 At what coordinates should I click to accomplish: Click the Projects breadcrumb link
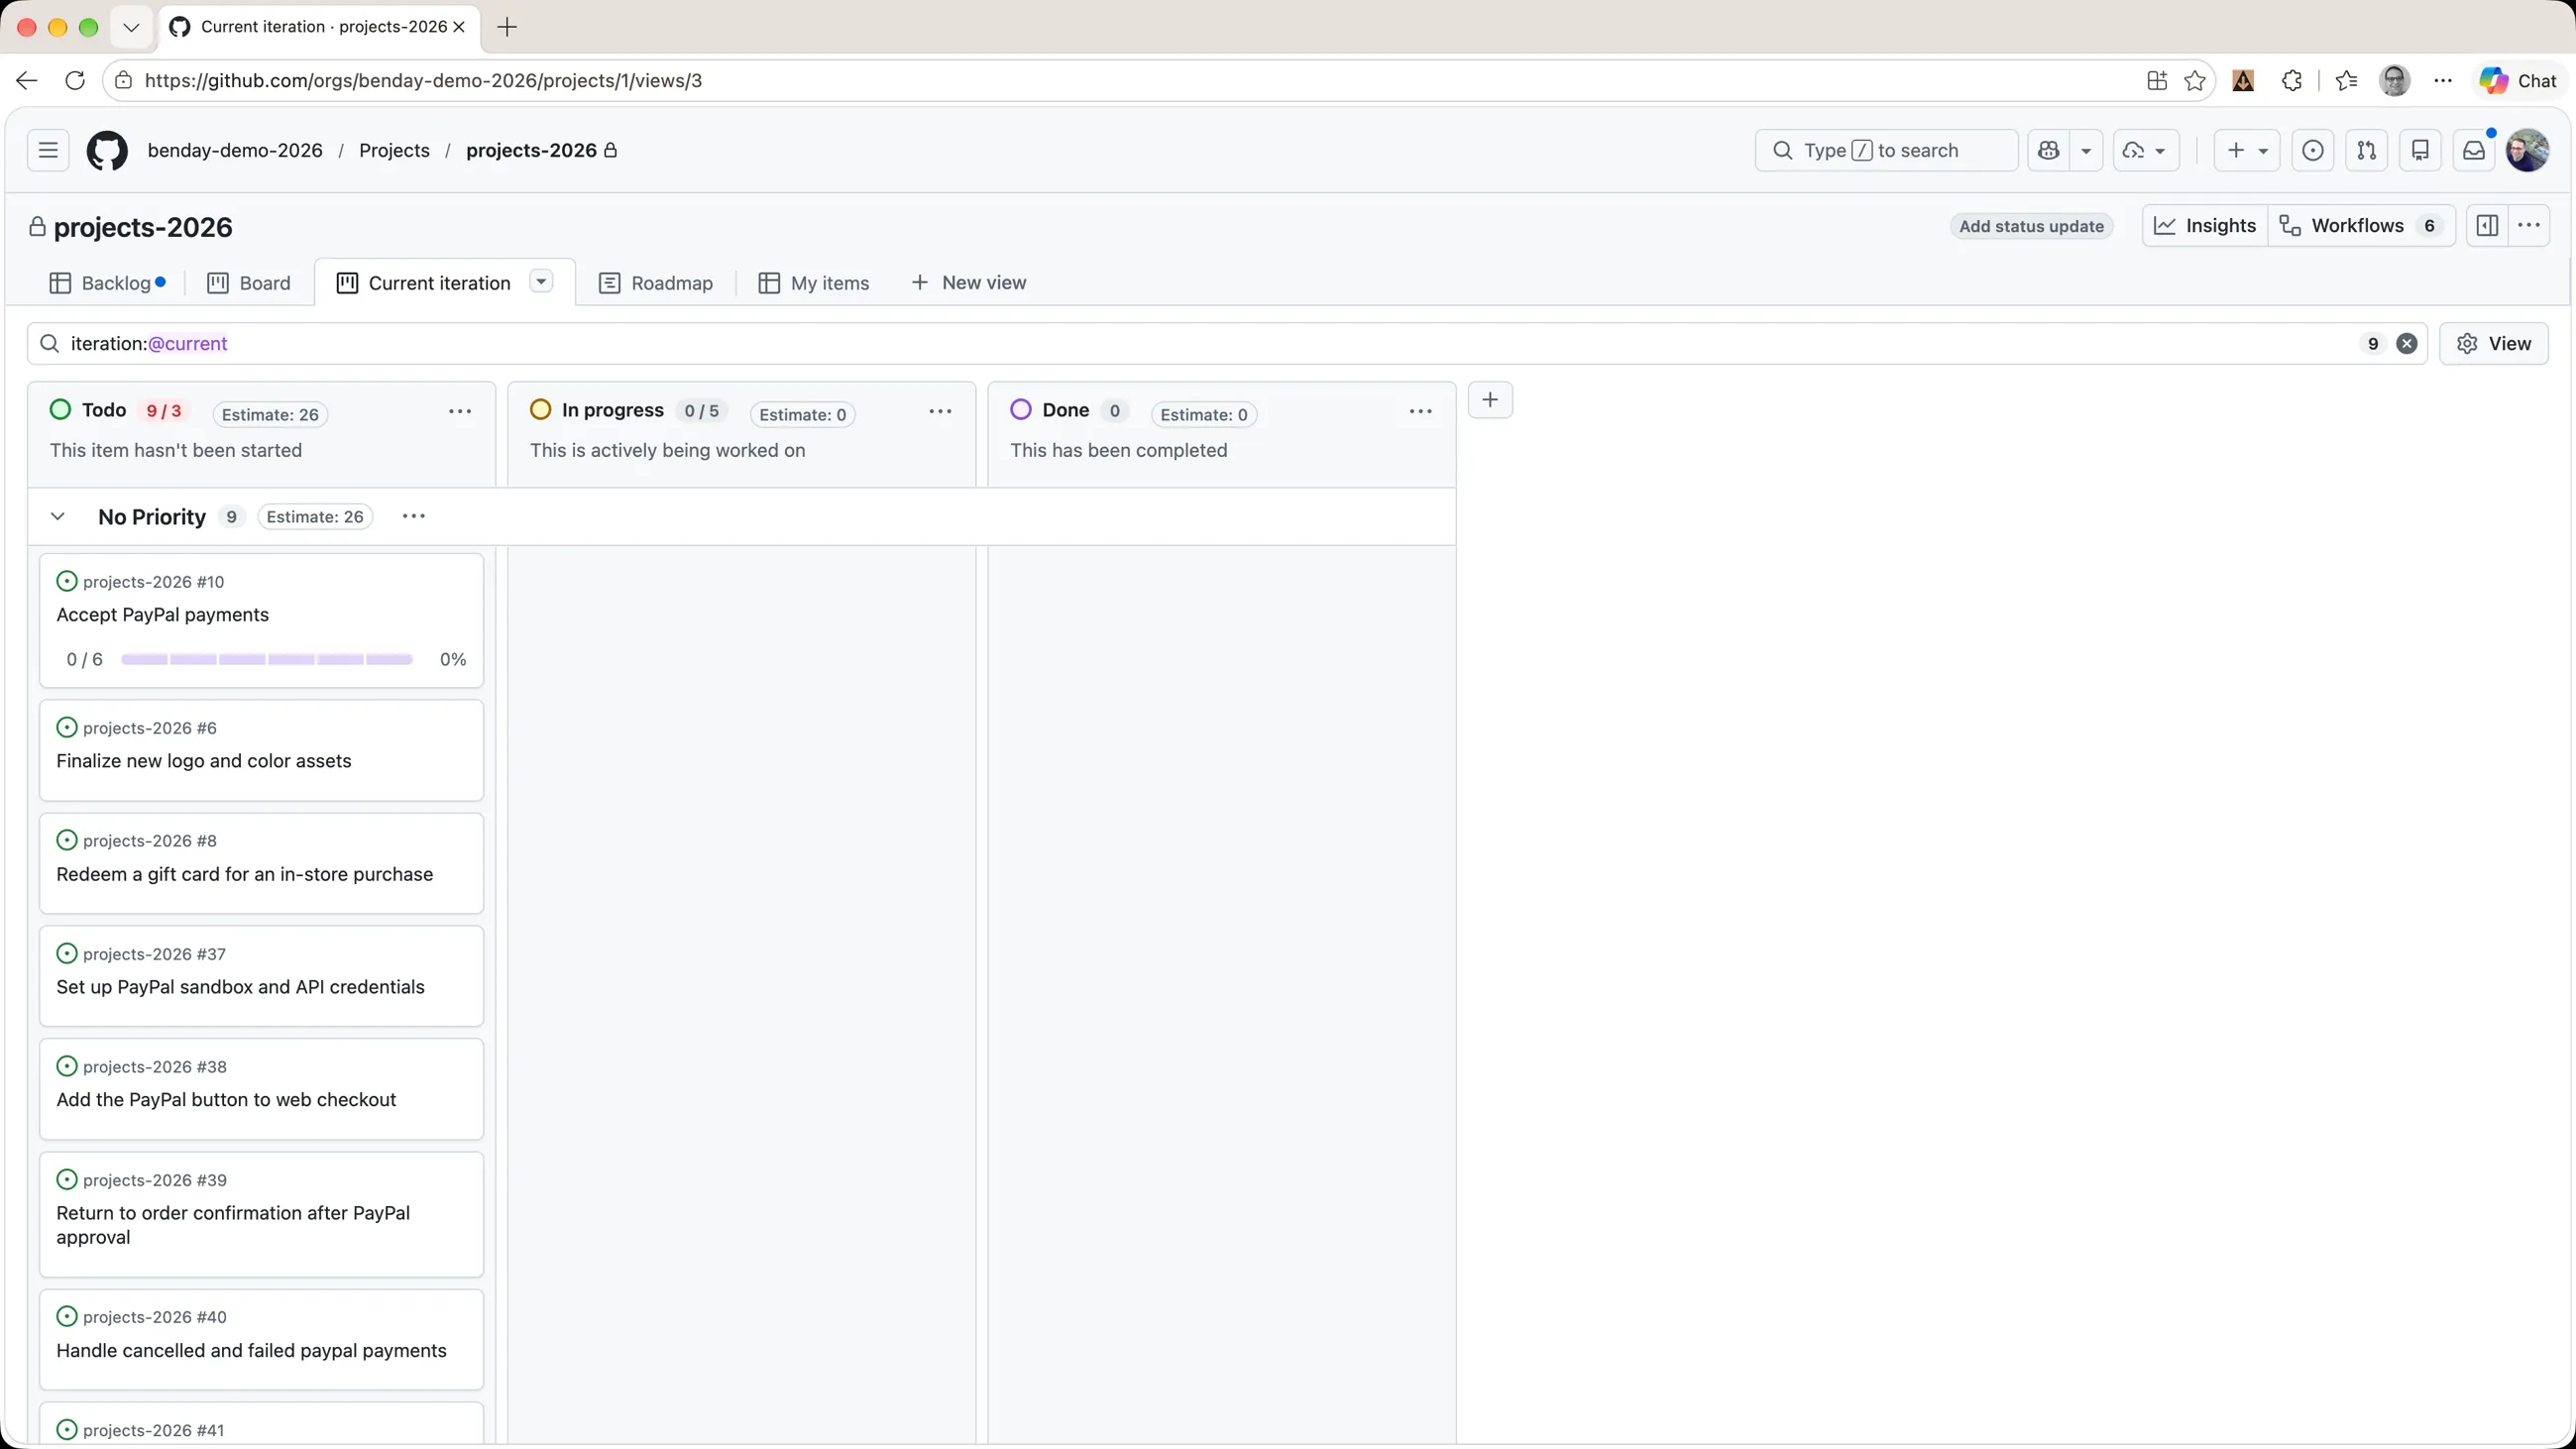[394, 150]
